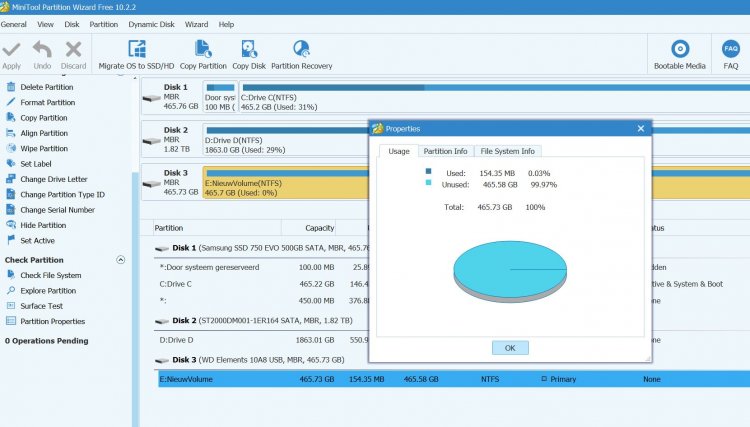
Task: Open the Wizard menu
Action: (196, 23)
